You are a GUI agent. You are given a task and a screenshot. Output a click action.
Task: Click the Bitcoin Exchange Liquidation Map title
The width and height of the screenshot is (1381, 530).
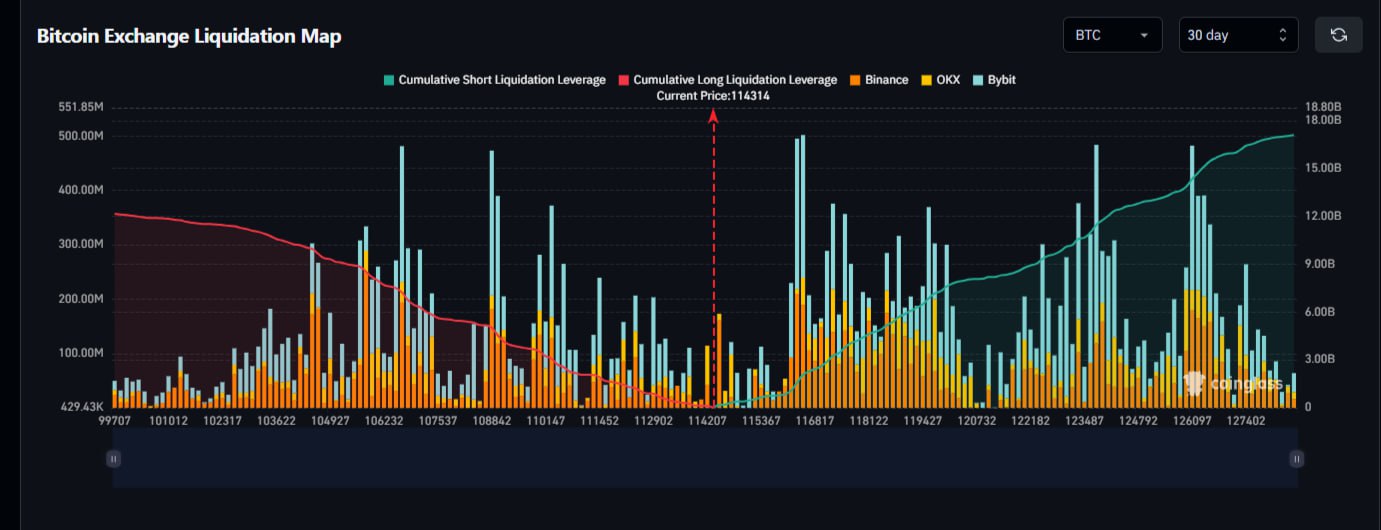[x=189, y=36]
